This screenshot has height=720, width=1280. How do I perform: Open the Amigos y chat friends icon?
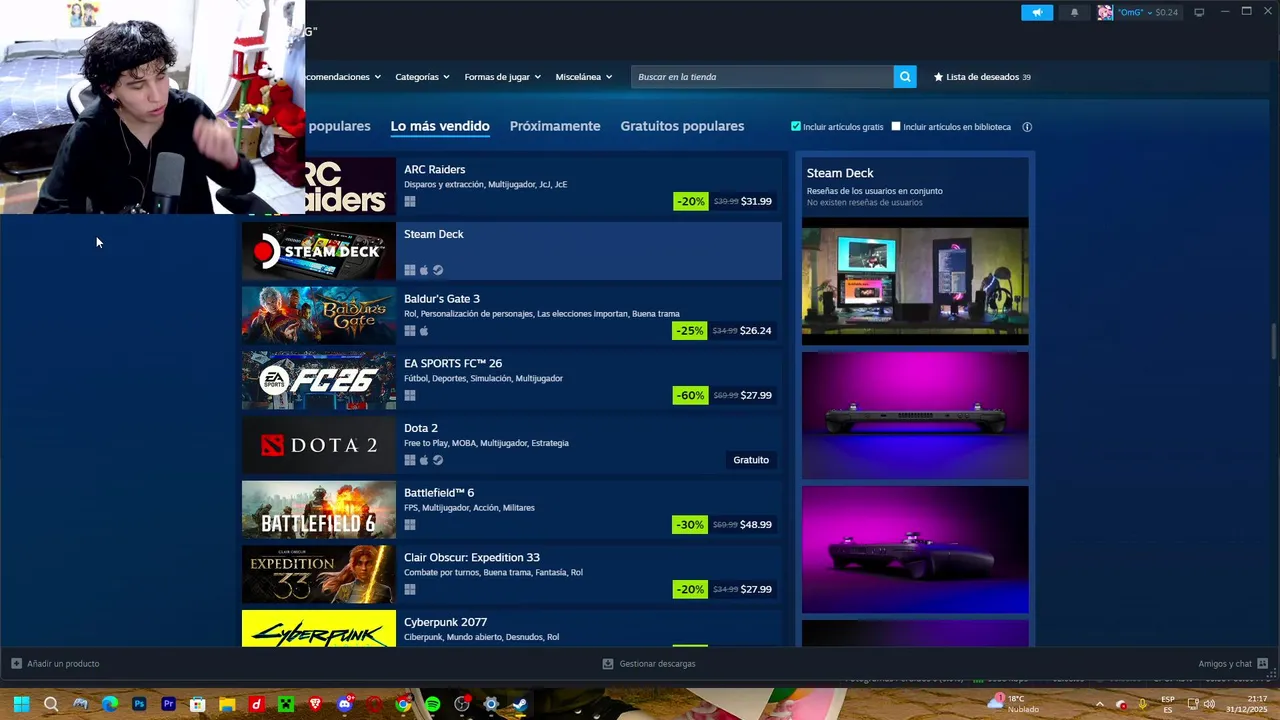(1262, 664)
